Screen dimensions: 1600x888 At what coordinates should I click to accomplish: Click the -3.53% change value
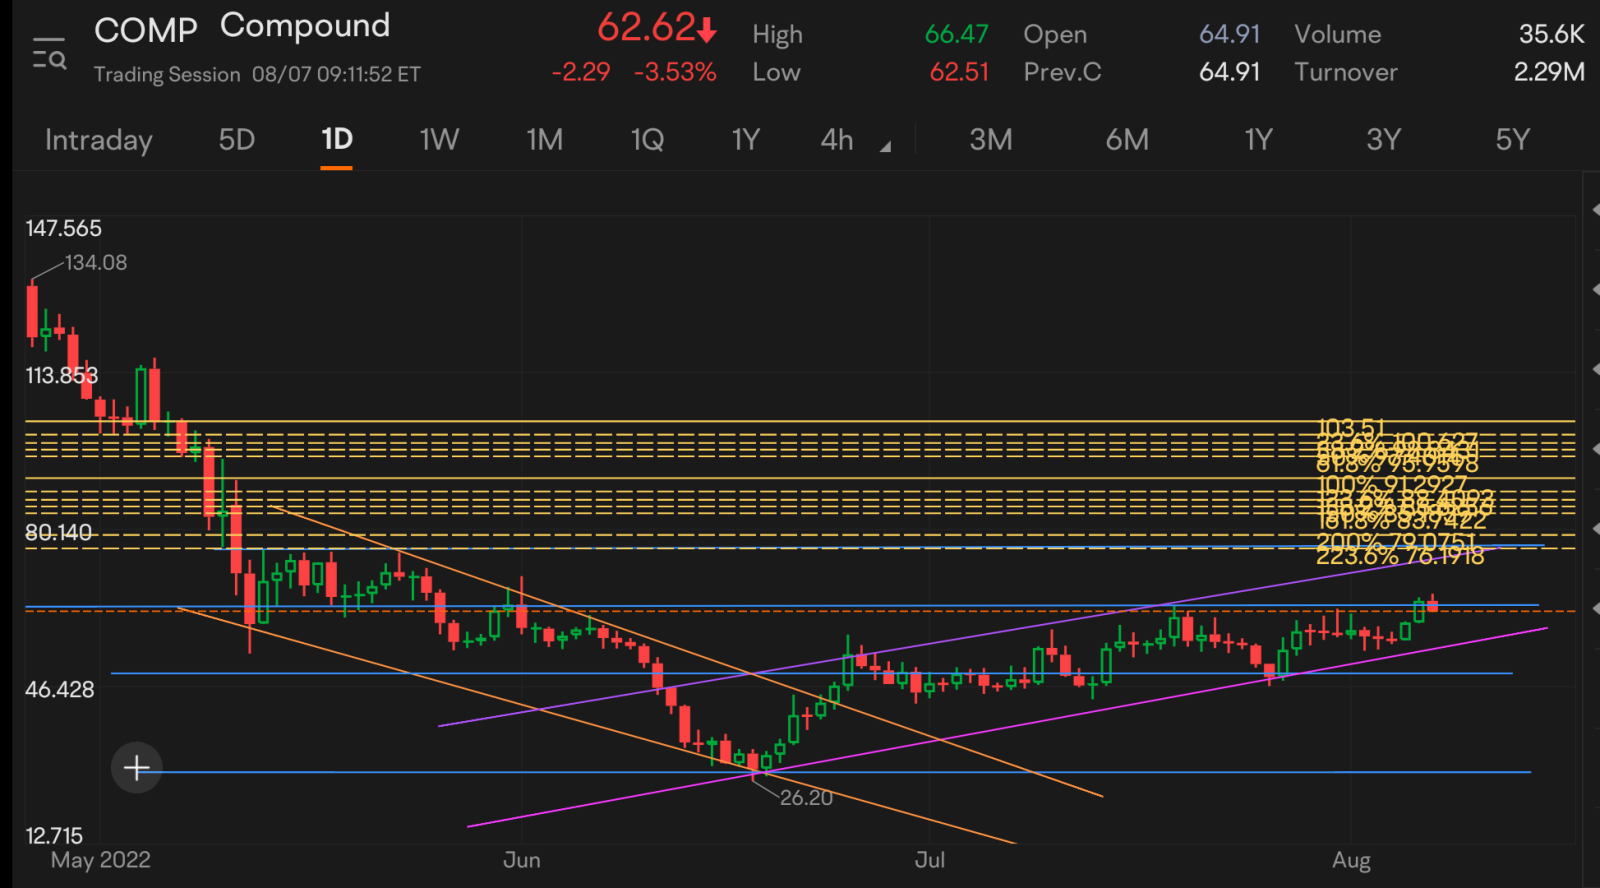(x=675, y=72)
